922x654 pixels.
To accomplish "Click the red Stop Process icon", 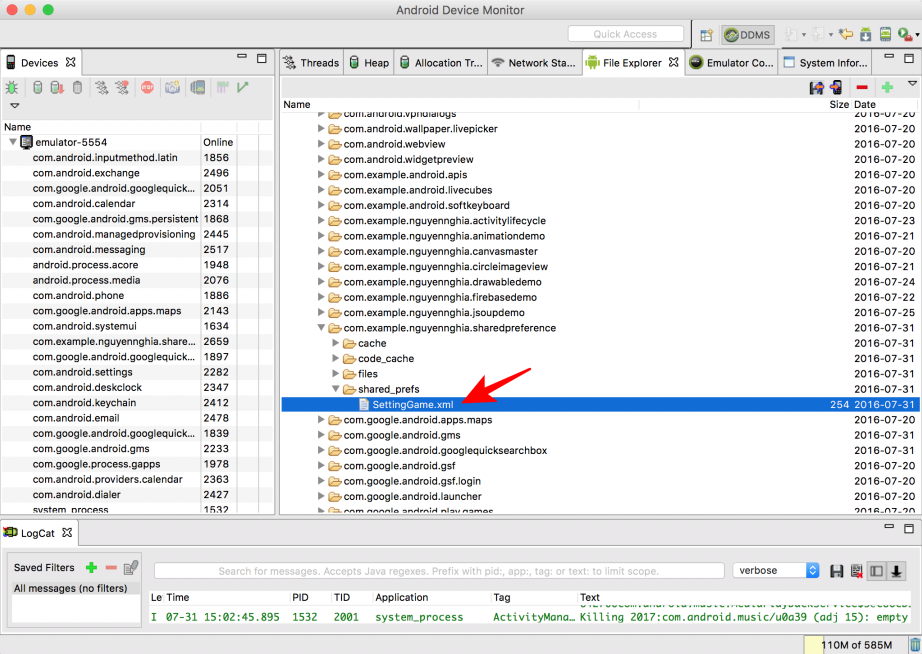I will point(147,88).
